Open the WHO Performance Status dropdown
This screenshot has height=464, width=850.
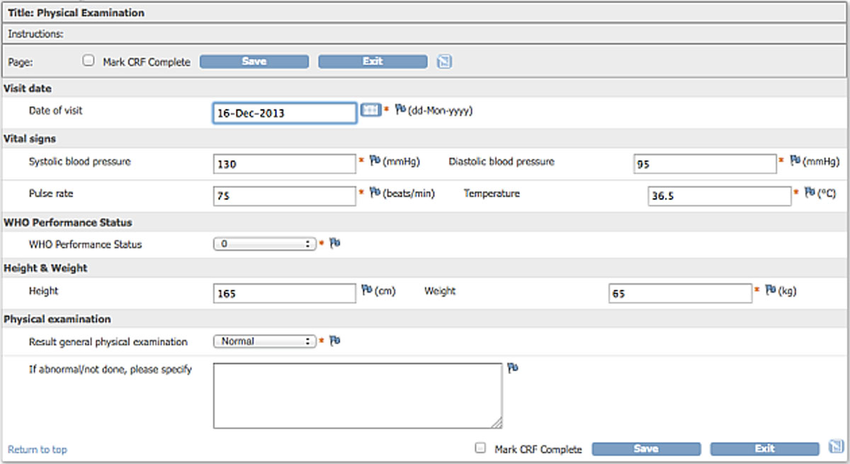(265, 244)
